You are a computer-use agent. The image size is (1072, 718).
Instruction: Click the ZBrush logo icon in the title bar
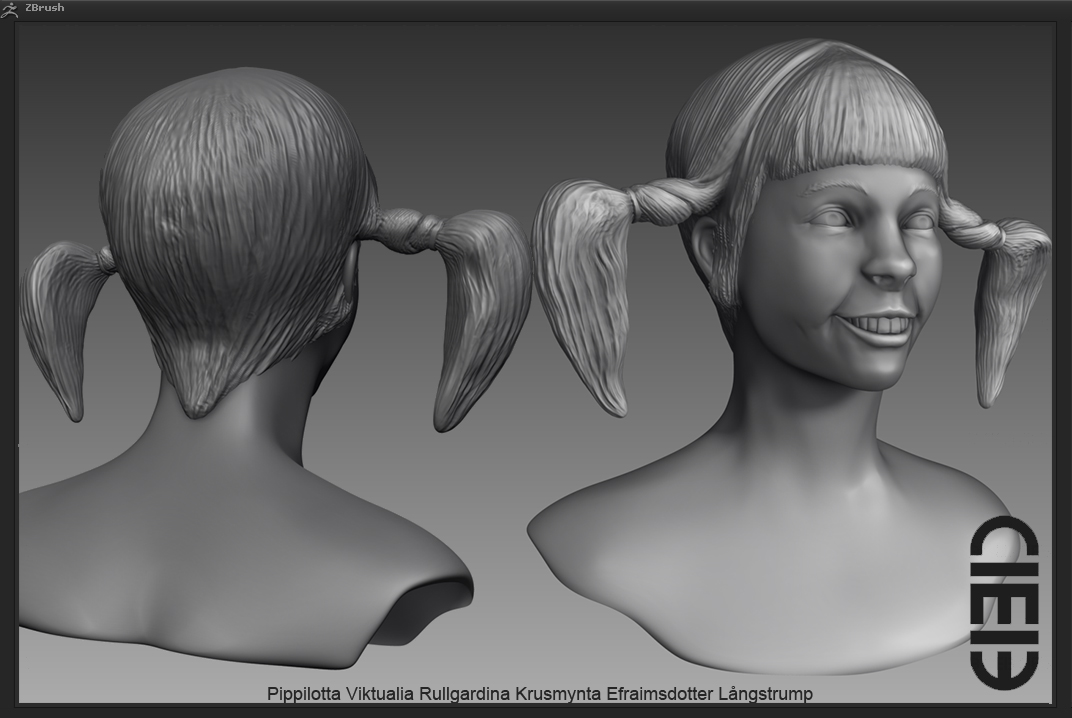click(9, 9)
